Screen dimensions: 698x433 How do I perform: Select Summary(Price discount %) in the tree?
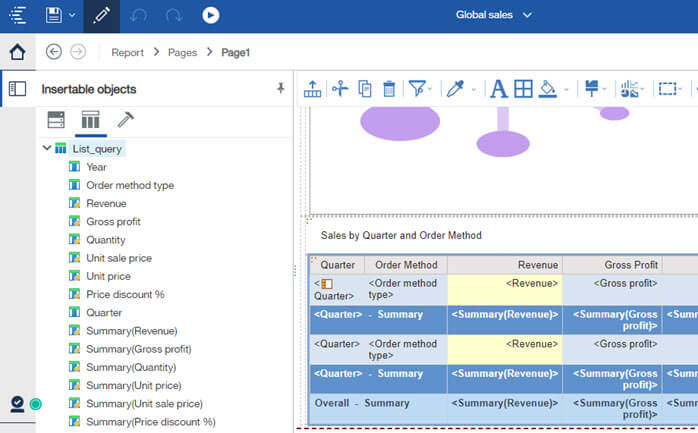[x=150, y=422]
